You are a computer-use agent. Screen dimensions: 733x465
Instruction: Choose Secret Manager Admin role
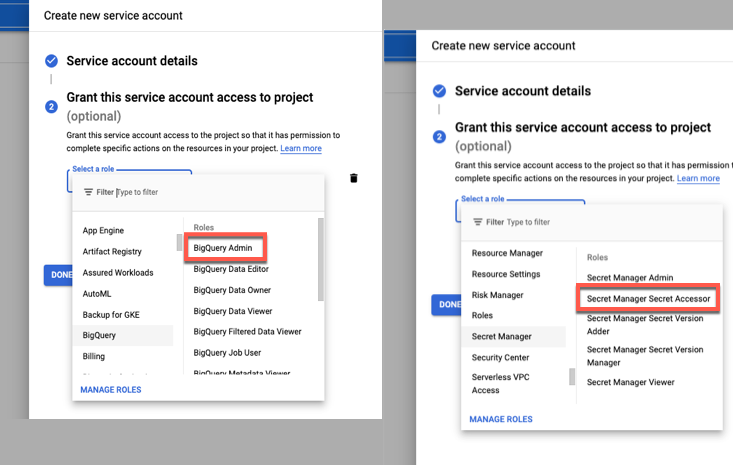[x=630, y=278]
